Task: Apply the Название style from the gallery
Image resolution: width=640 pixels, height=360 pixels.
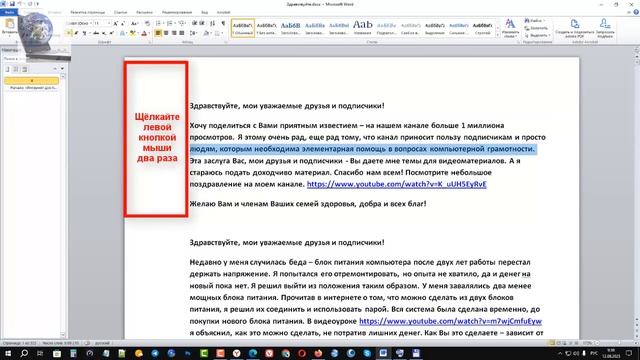Action: pyautogui.click(x=362, y=28)
